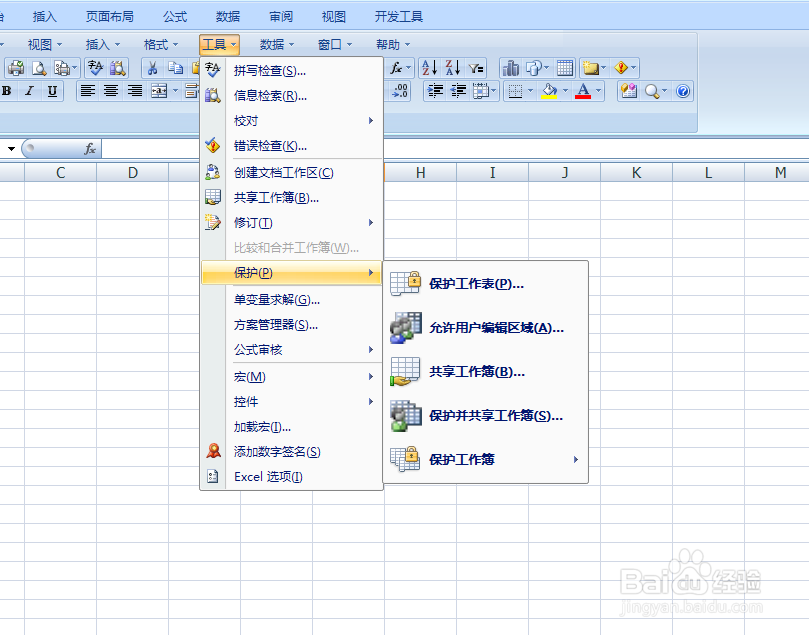Viewport: 809px width, 635px height.
Task: Open Print Preview magnifier icon
Action: [39, 68]
